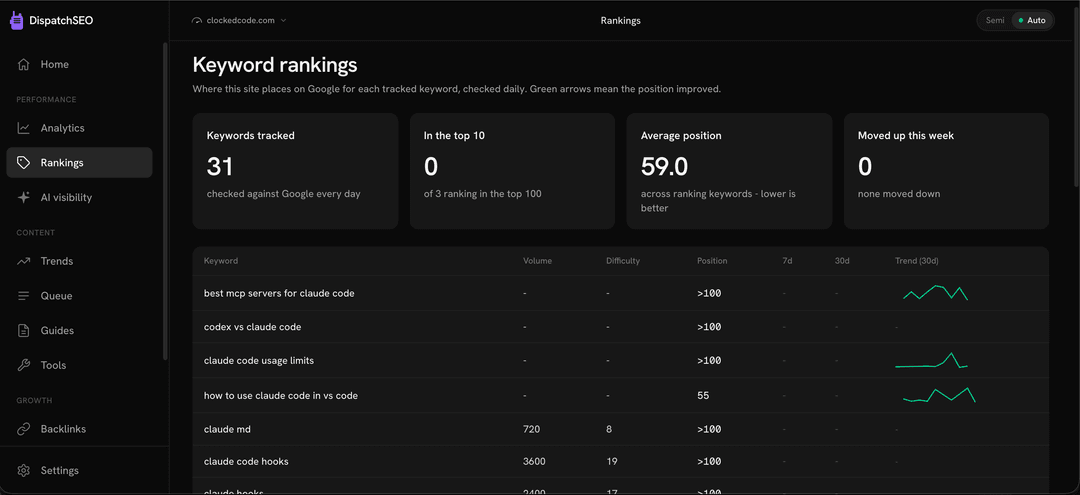Select keyword 'codex vs claude code'
This screenshot has width=1080, height=495.
tap(253, 327)
